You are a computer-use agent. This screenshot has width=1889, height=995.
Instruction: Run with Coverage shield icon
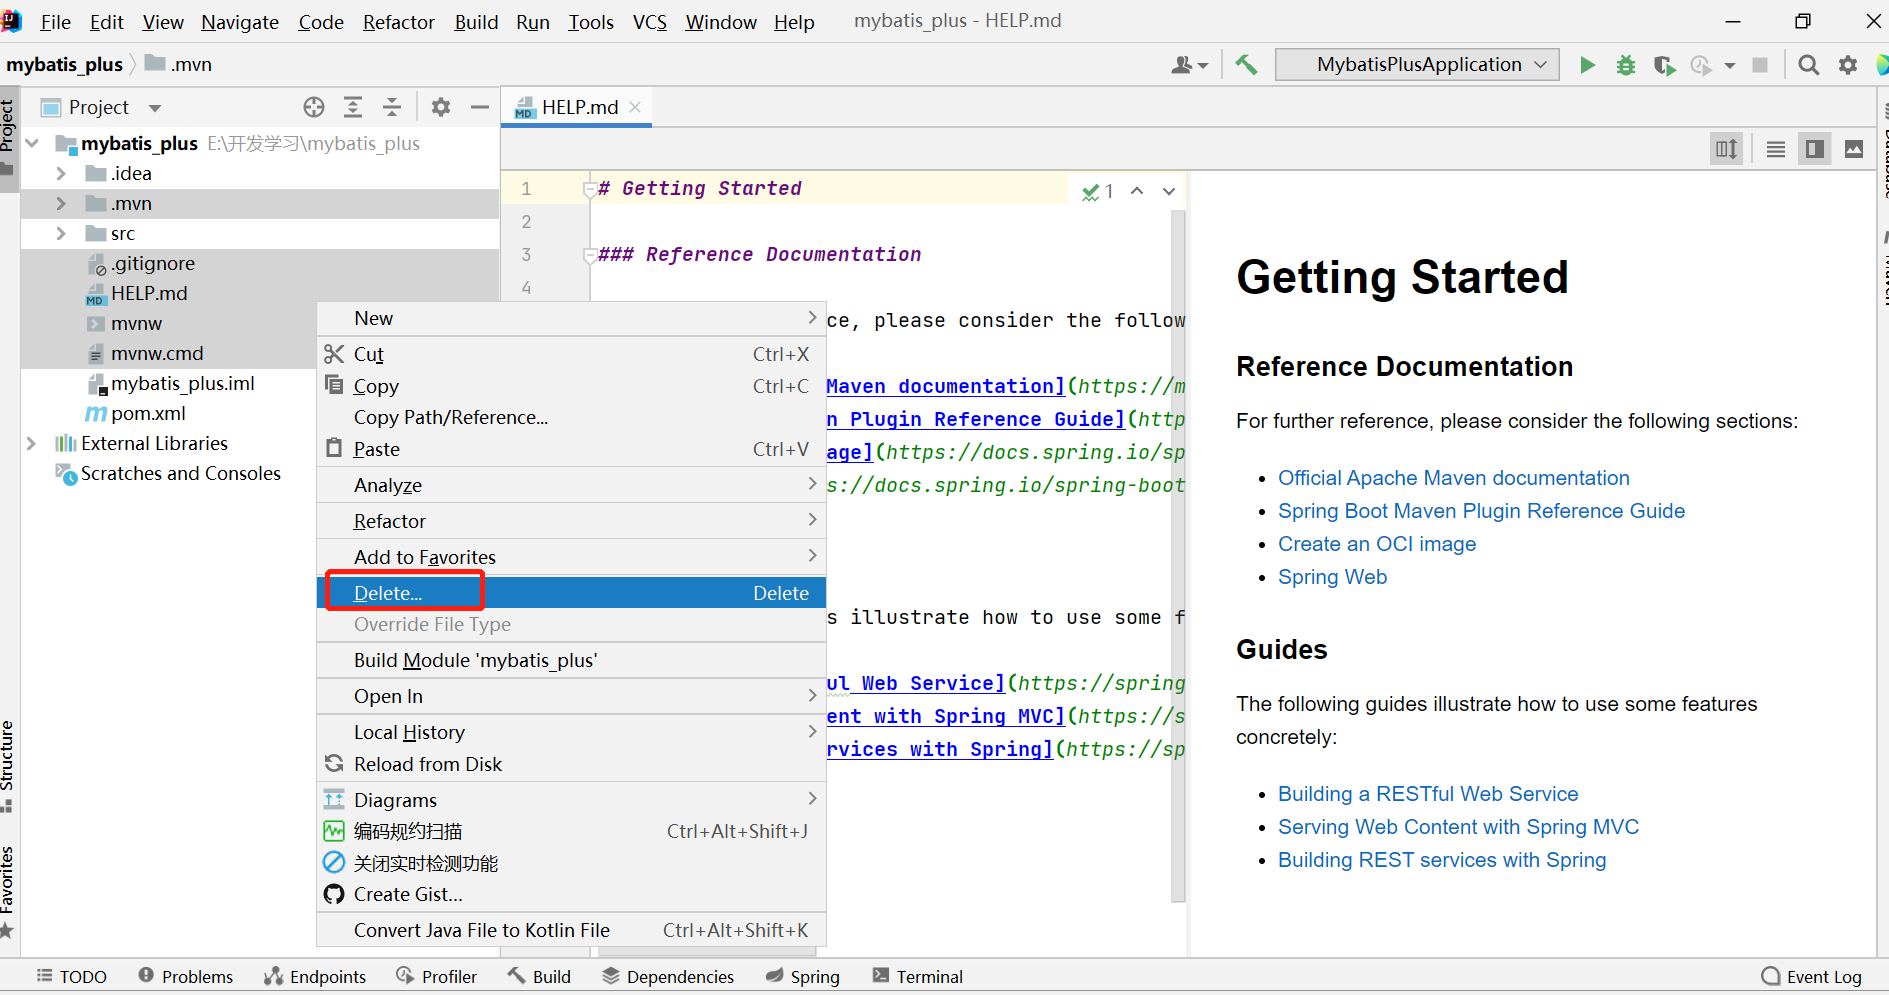(1664, 65)
